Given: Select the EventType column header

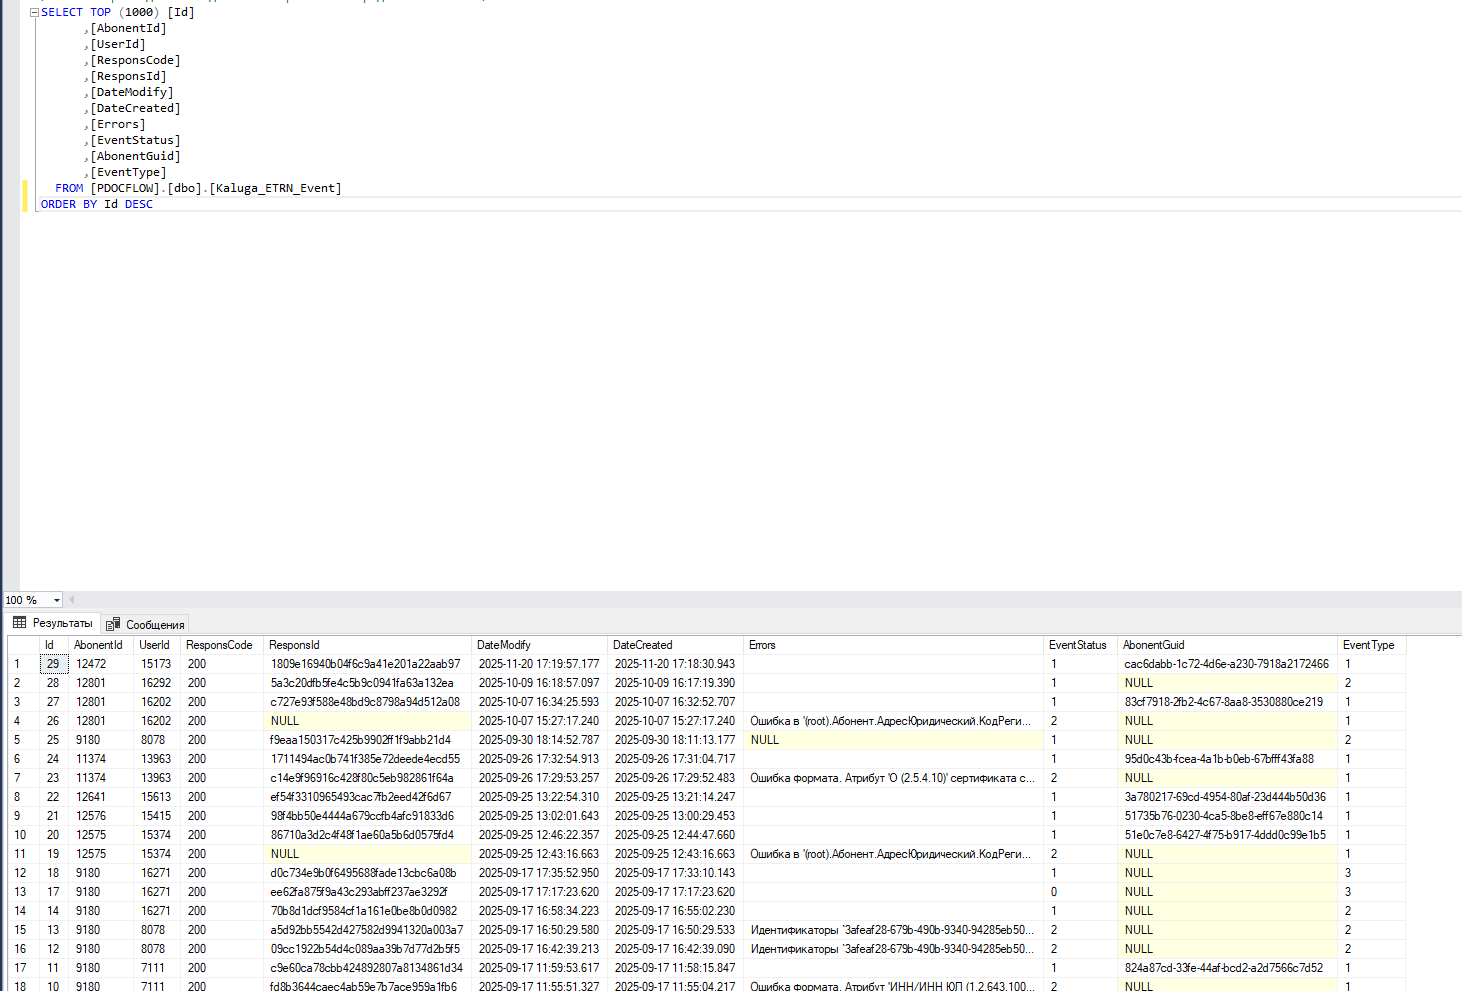Looking at the screenshot, I should pos(1371,645).
